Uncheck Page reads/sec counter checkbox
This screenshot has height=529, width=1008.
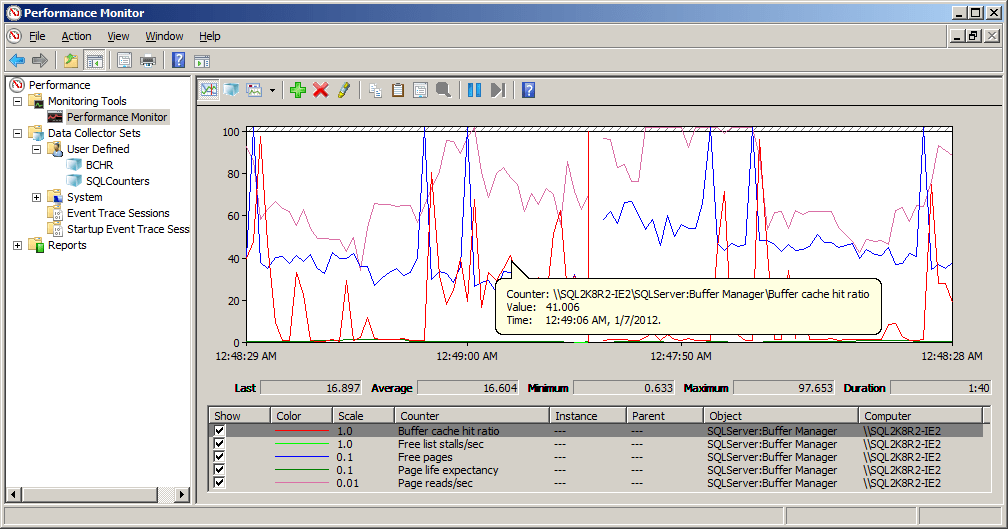coord(219,483)
